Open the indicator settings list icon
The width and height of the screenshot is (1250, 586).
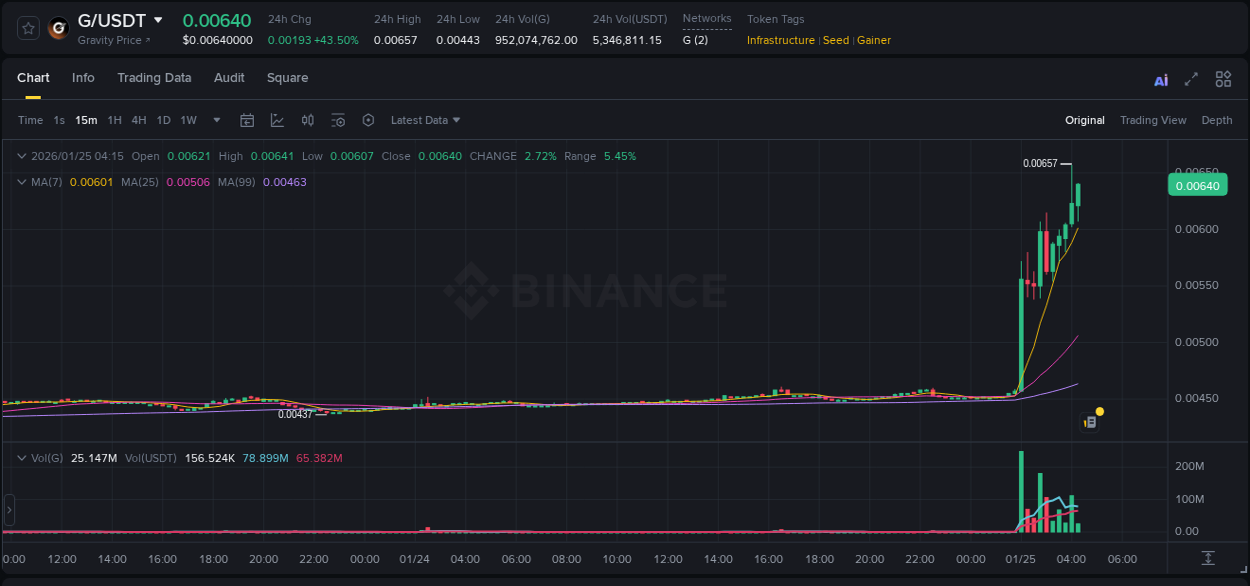coord(338,120)
